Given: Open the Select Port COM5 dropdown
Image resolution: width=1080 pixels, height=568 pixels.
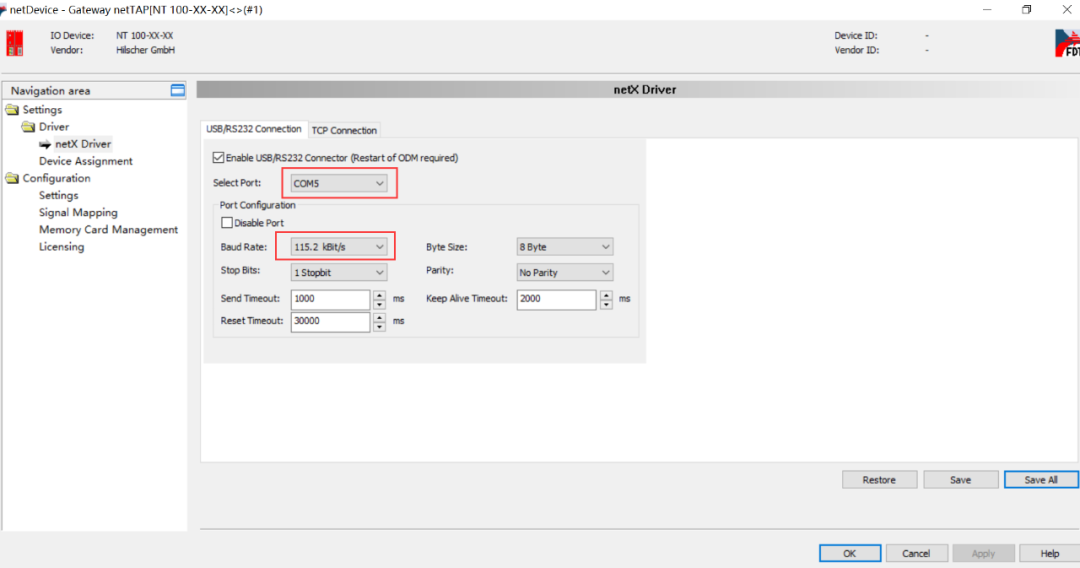Looking at the screenshot, I should coord(338,183).
